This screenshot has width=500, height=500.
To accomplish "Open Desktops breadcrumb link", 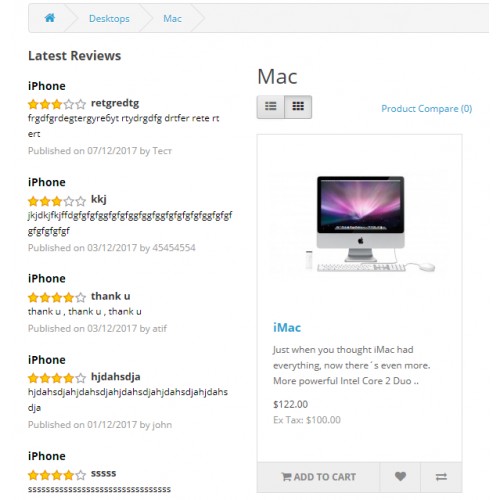I will tap(109, 18).
